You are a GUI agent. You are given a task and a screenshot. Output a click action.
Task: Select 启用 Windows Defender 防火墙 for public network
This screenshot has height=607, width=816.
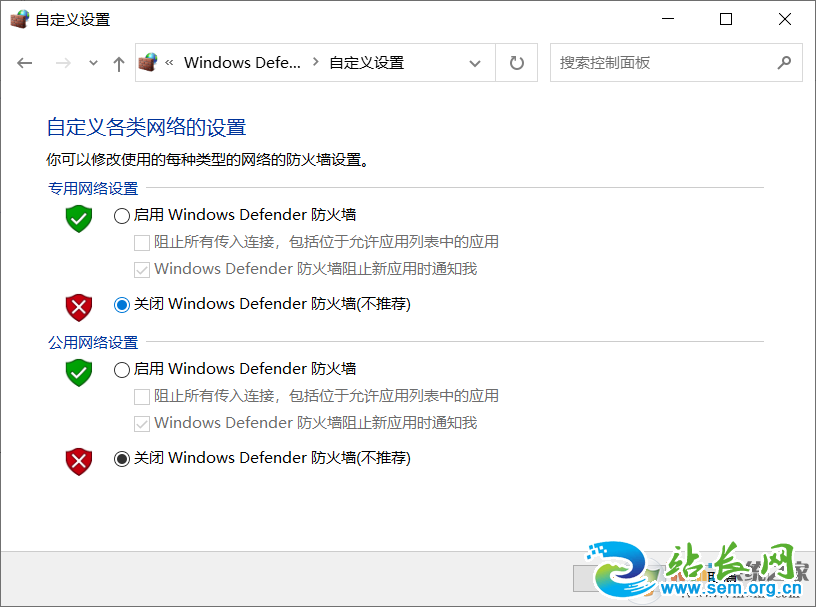121,368
